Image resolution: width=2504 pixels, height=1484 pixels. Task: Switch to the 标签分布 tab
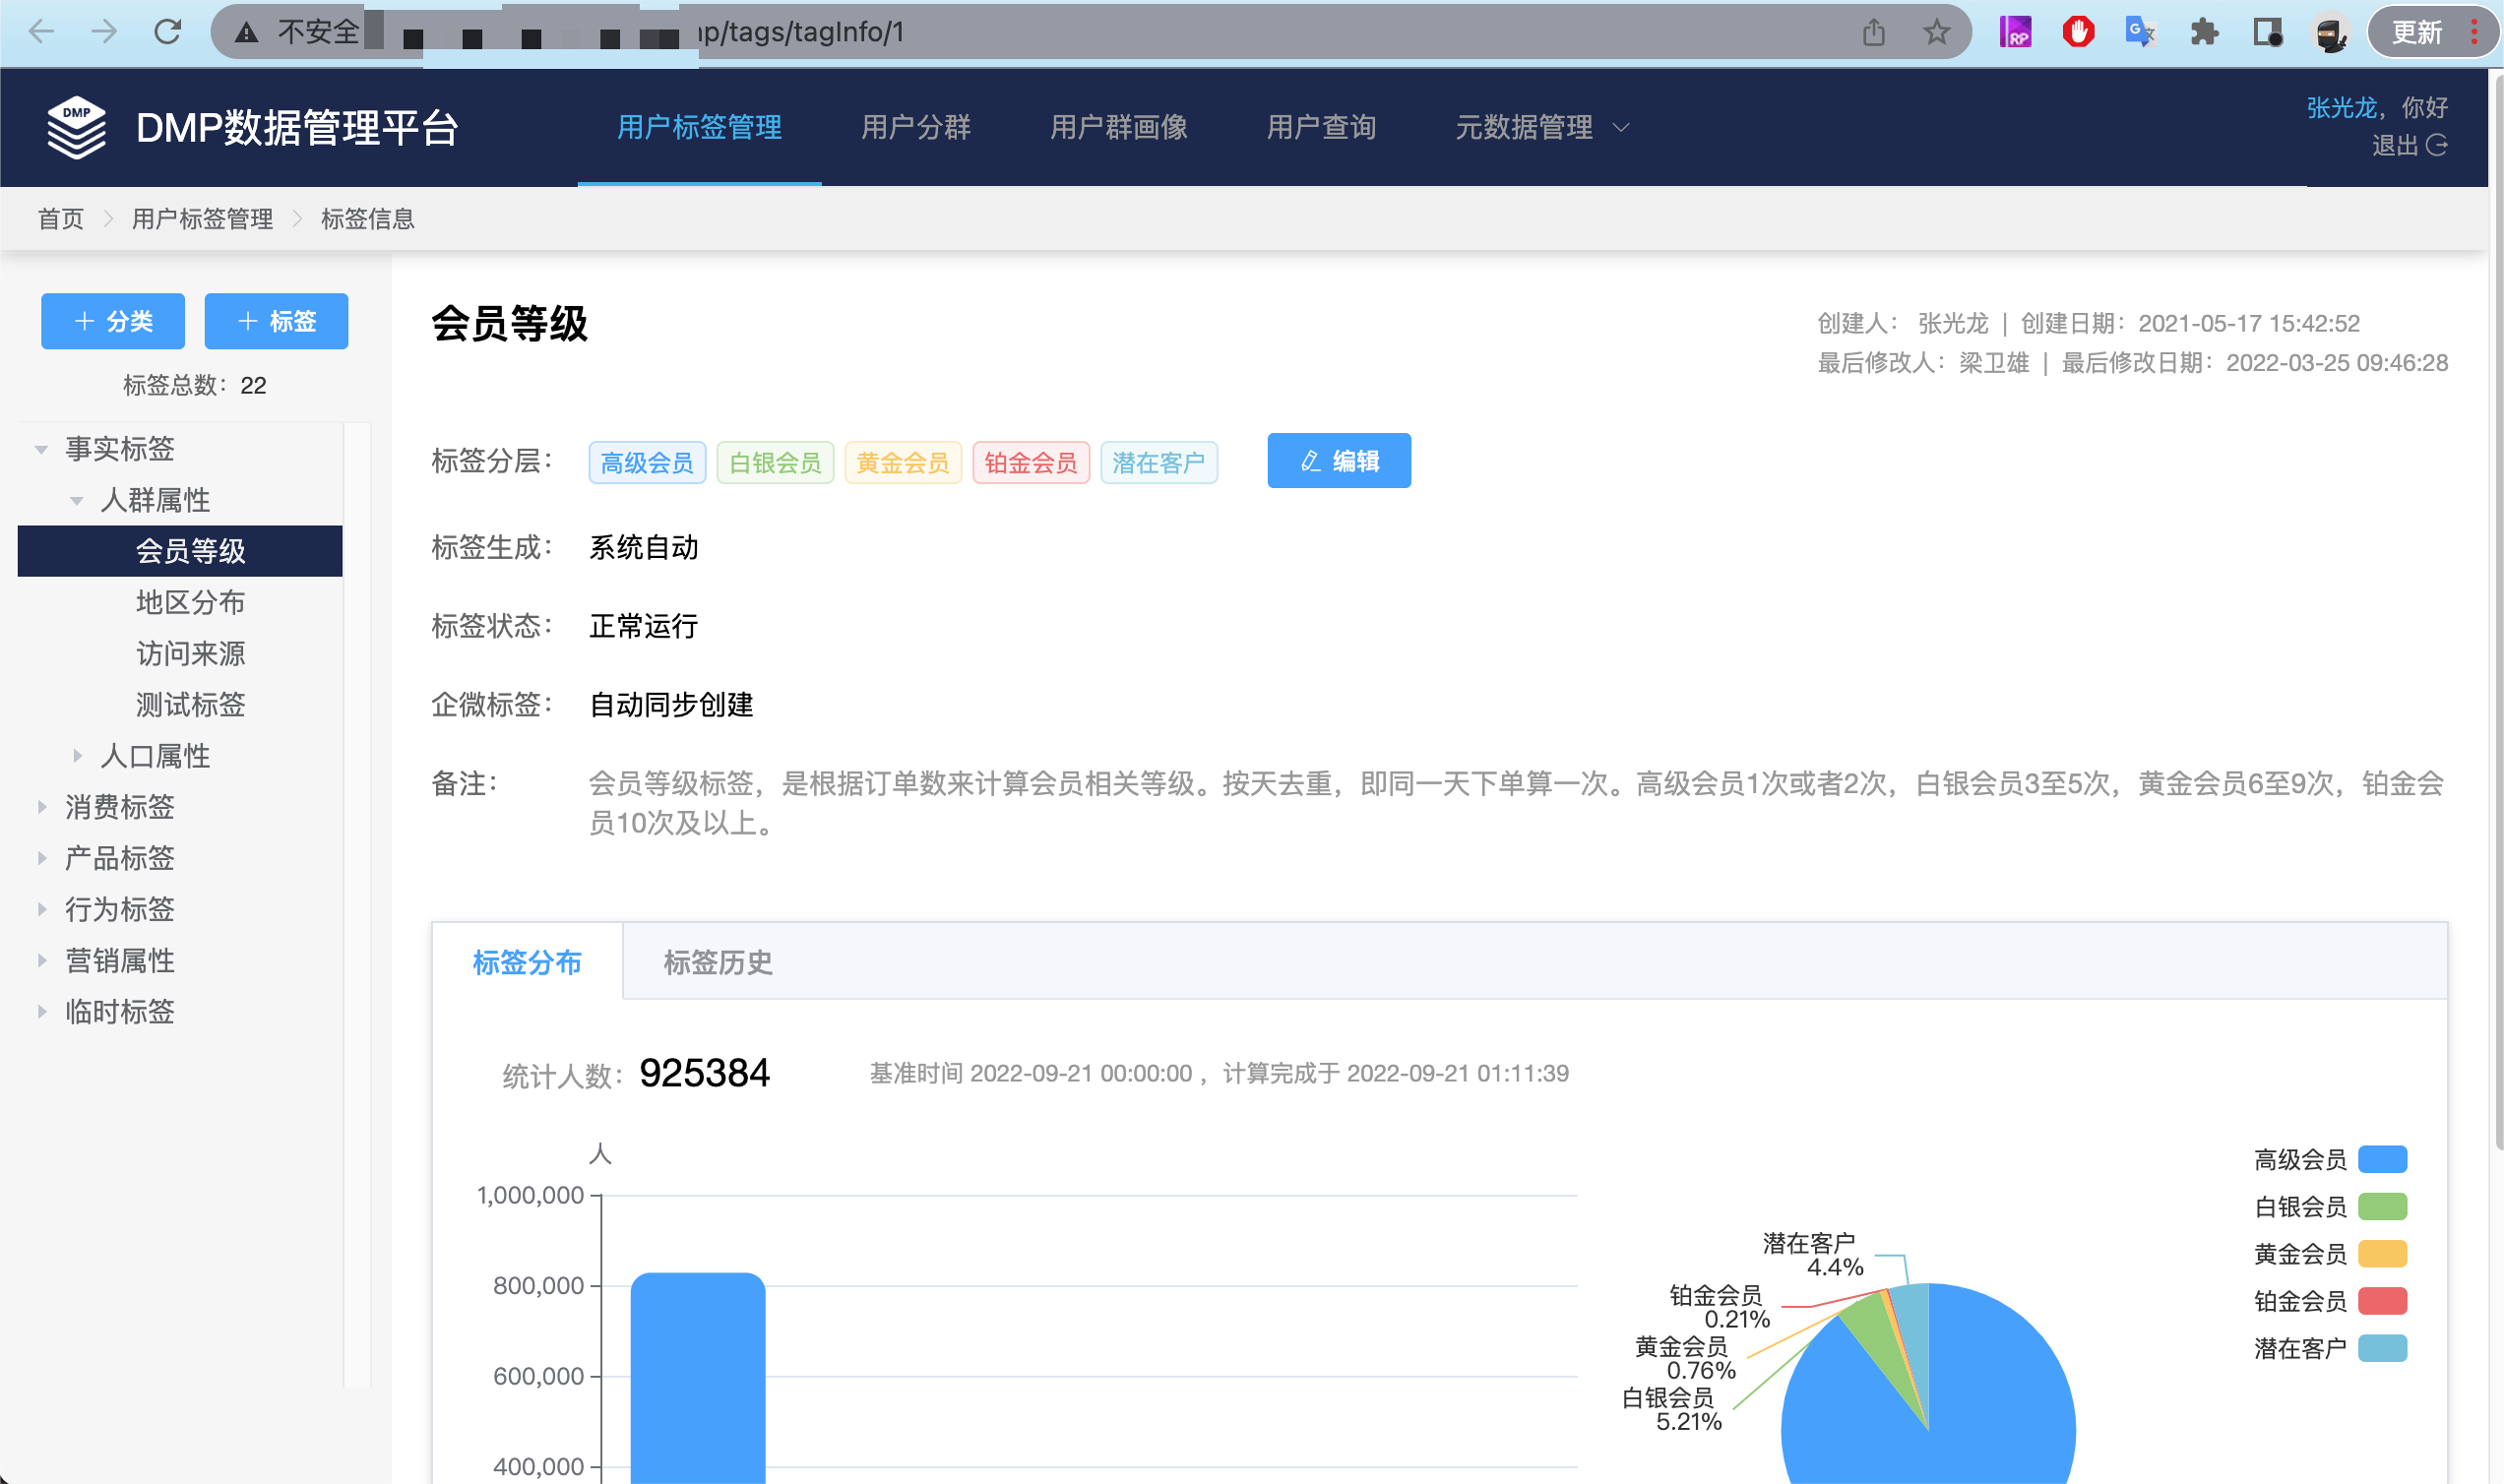click(x=527, y=962)
